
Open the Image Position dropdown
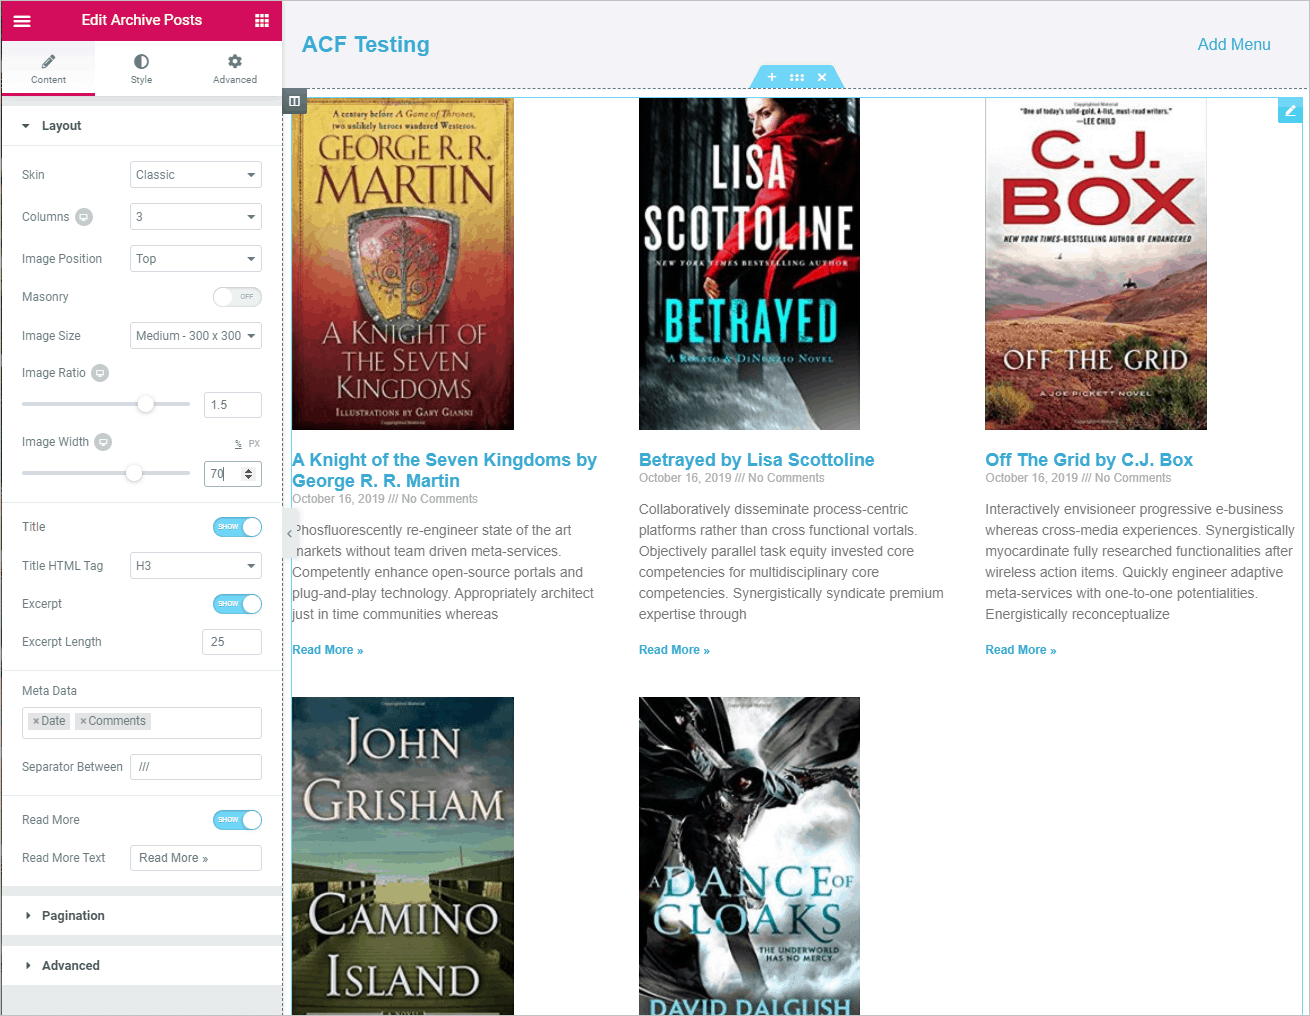[196, 259]
